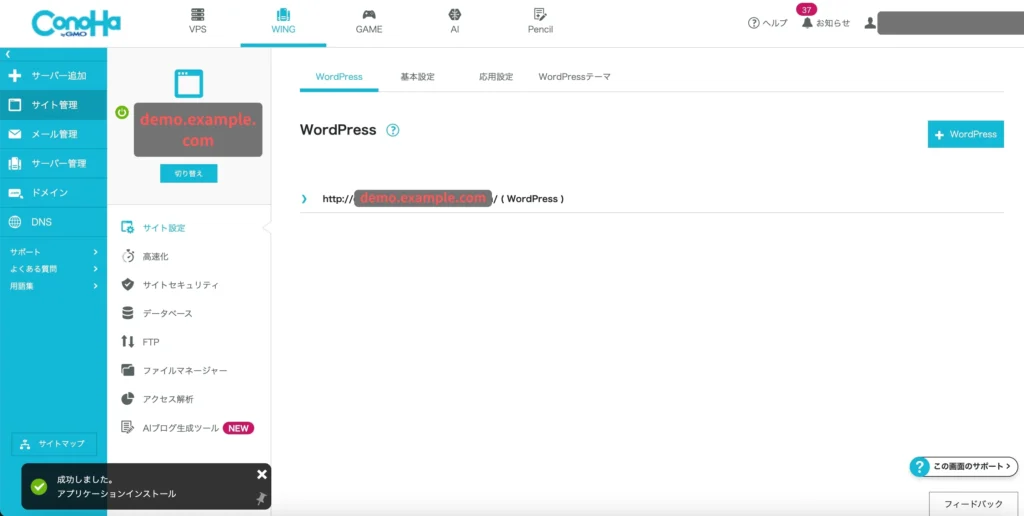Open the AI service tab
The image size is (1024, 516).
tap(455, 22)
